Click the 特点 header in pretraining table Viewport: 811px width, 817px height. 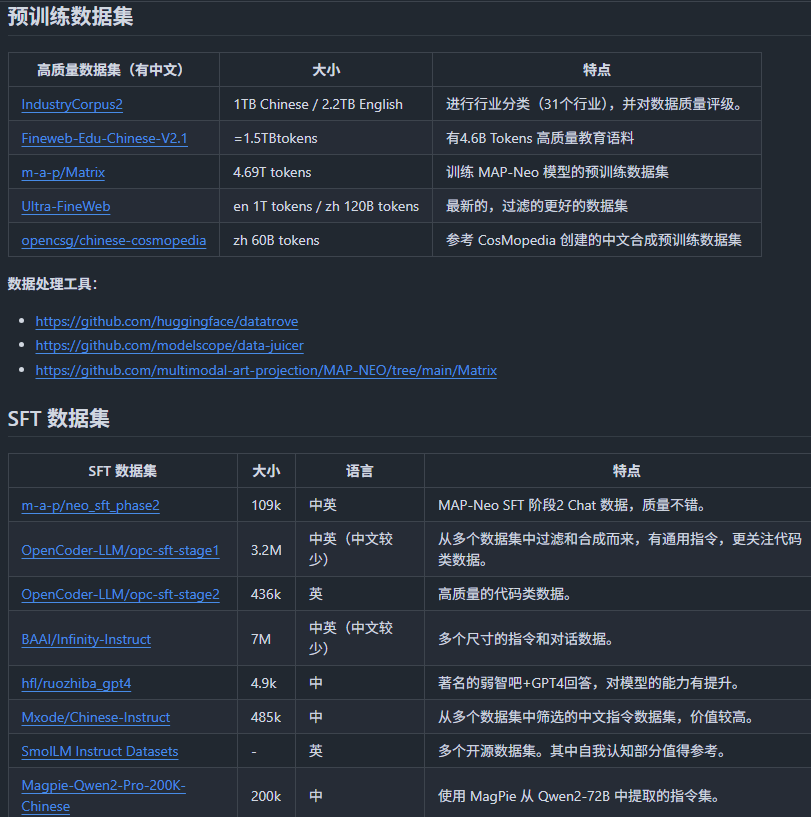[x=597, y=70]
